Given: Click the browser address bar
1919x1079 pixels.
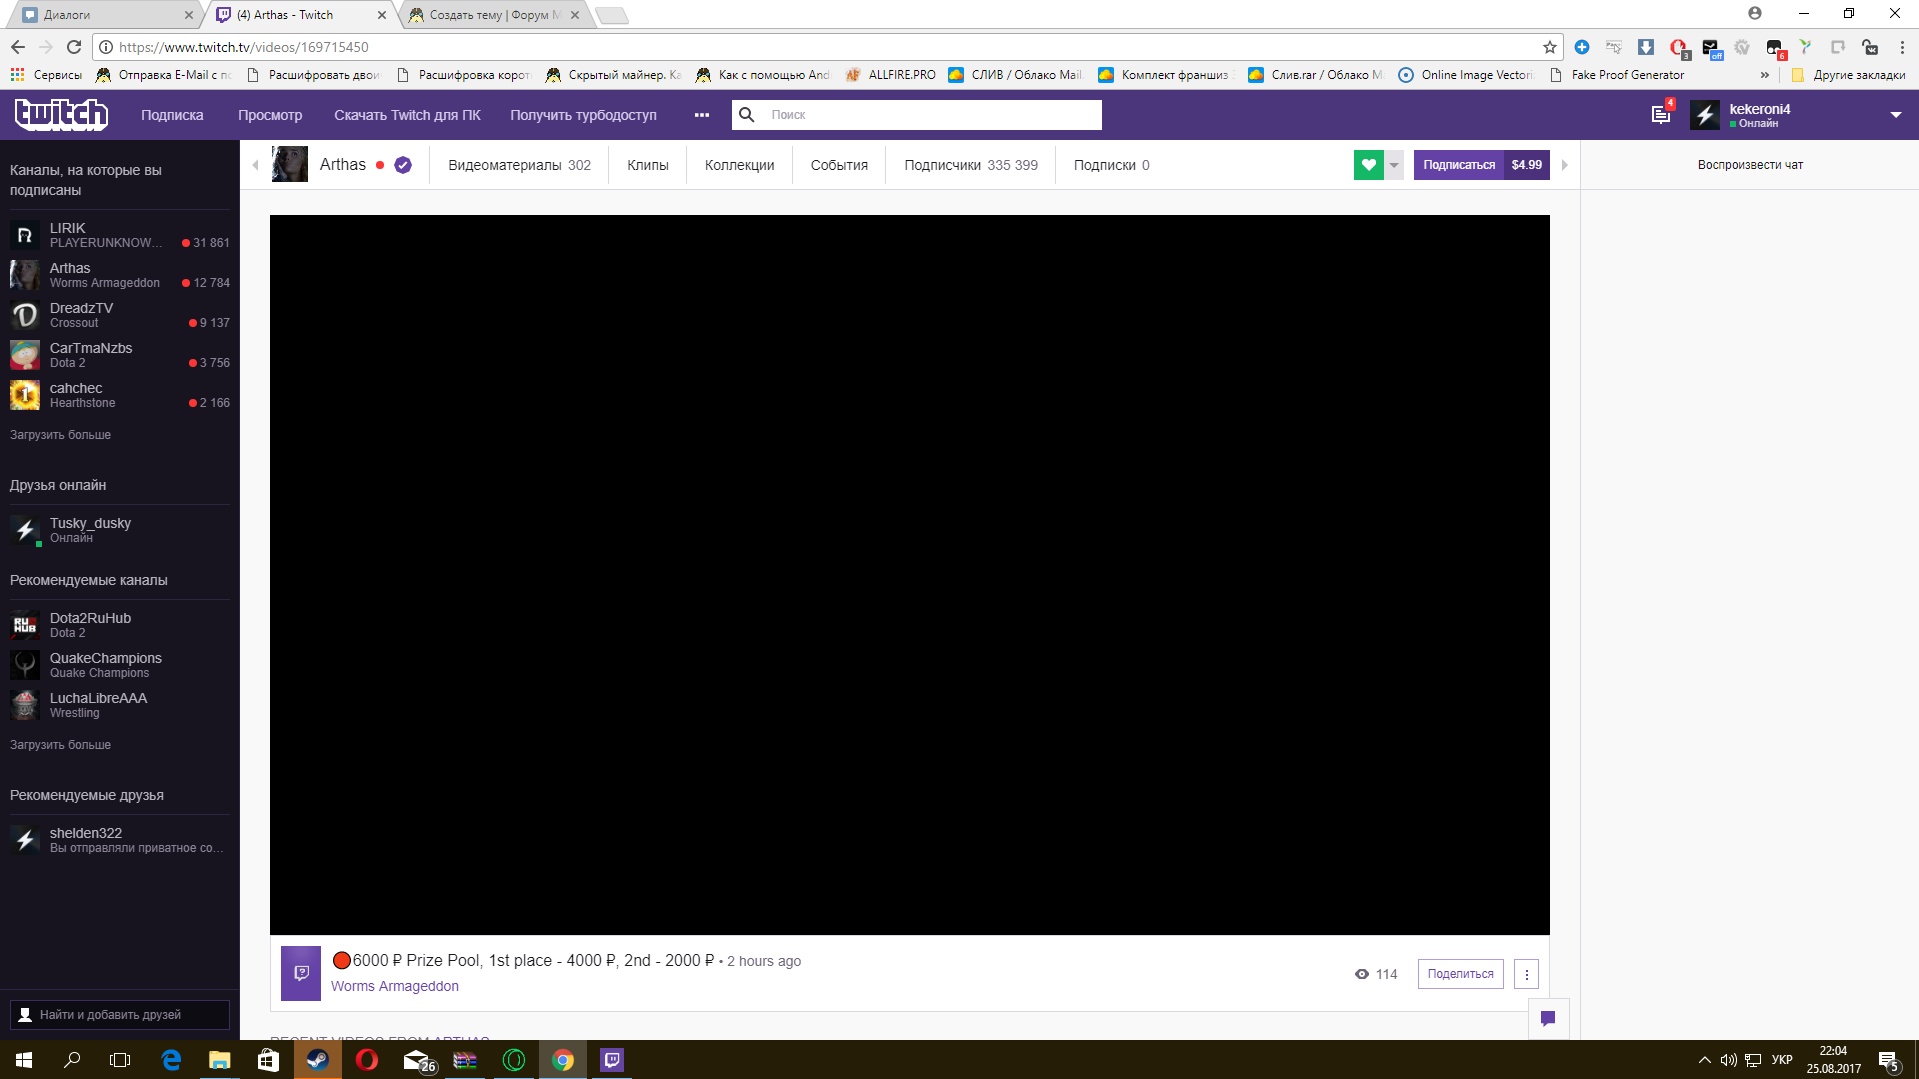Looking at the screenshot, I should point(828,47).
